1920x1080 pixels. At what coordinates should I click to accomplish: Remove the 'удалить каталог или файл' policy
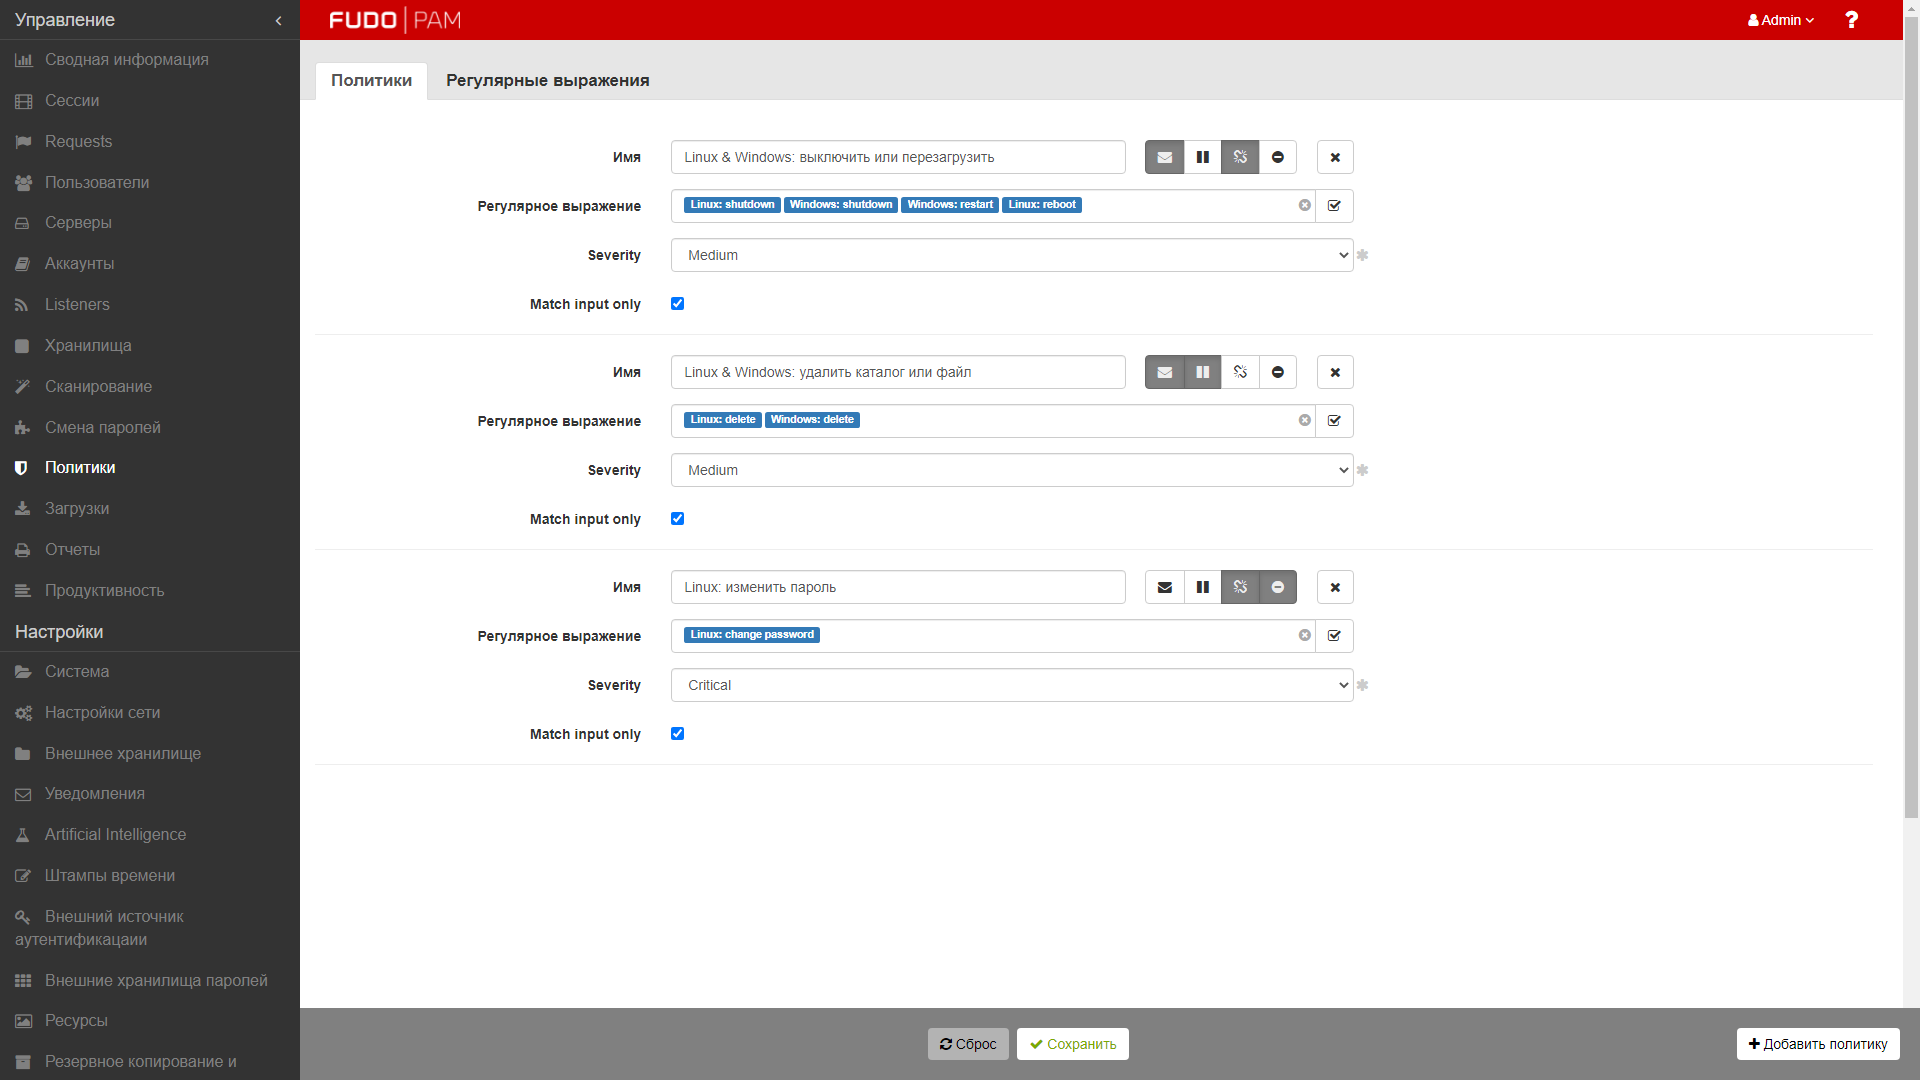pos(1334,372)
